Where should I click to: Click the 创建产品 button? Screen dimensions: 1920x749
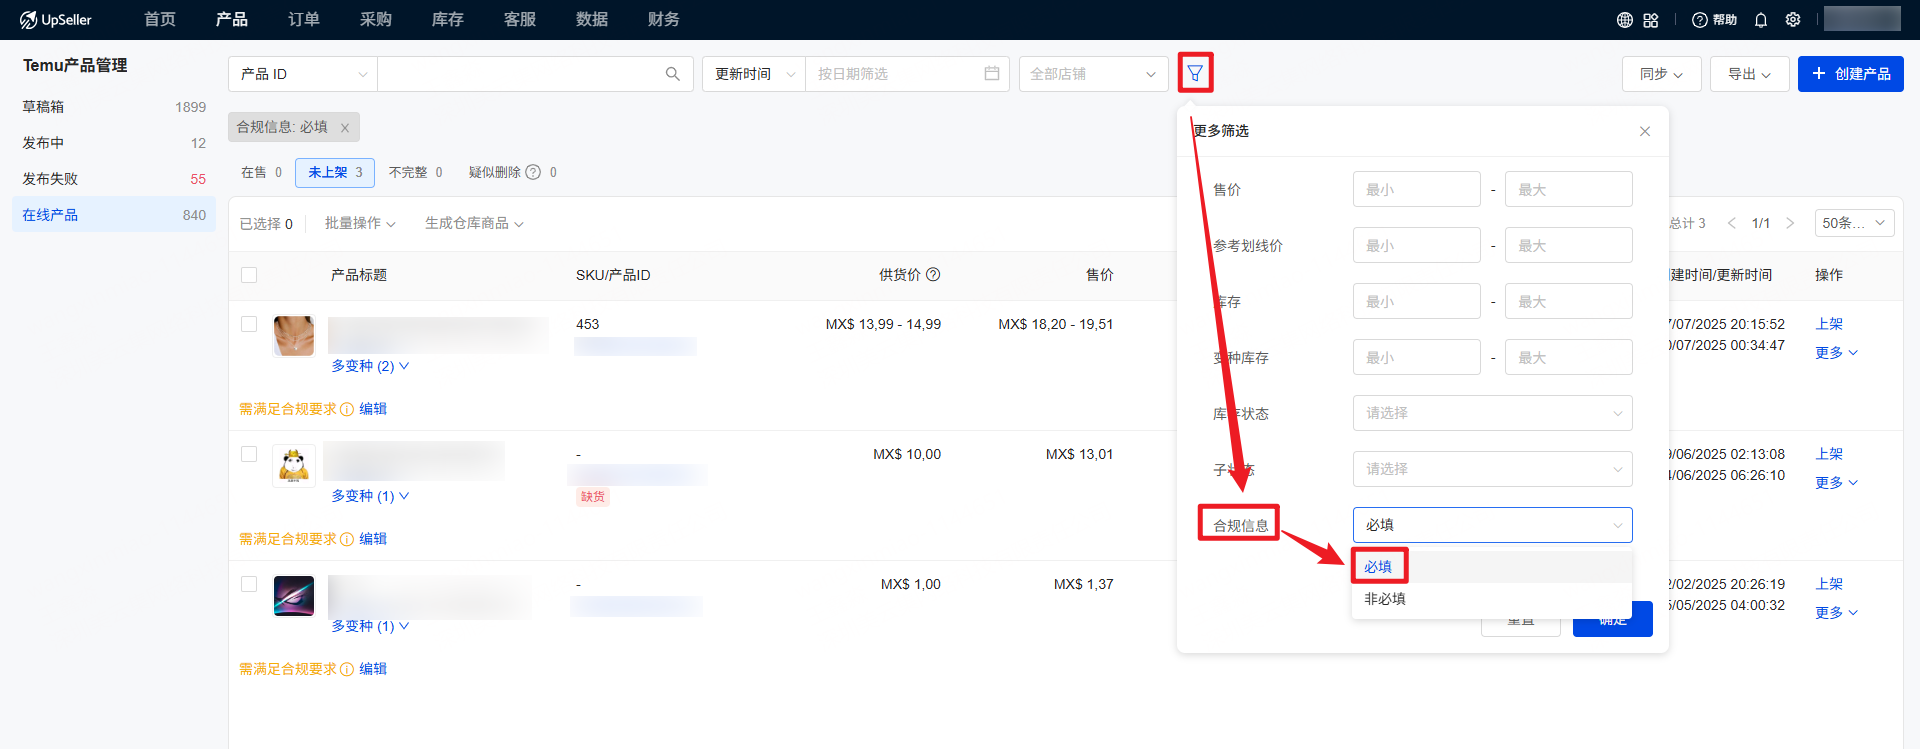click(1850, 74)
